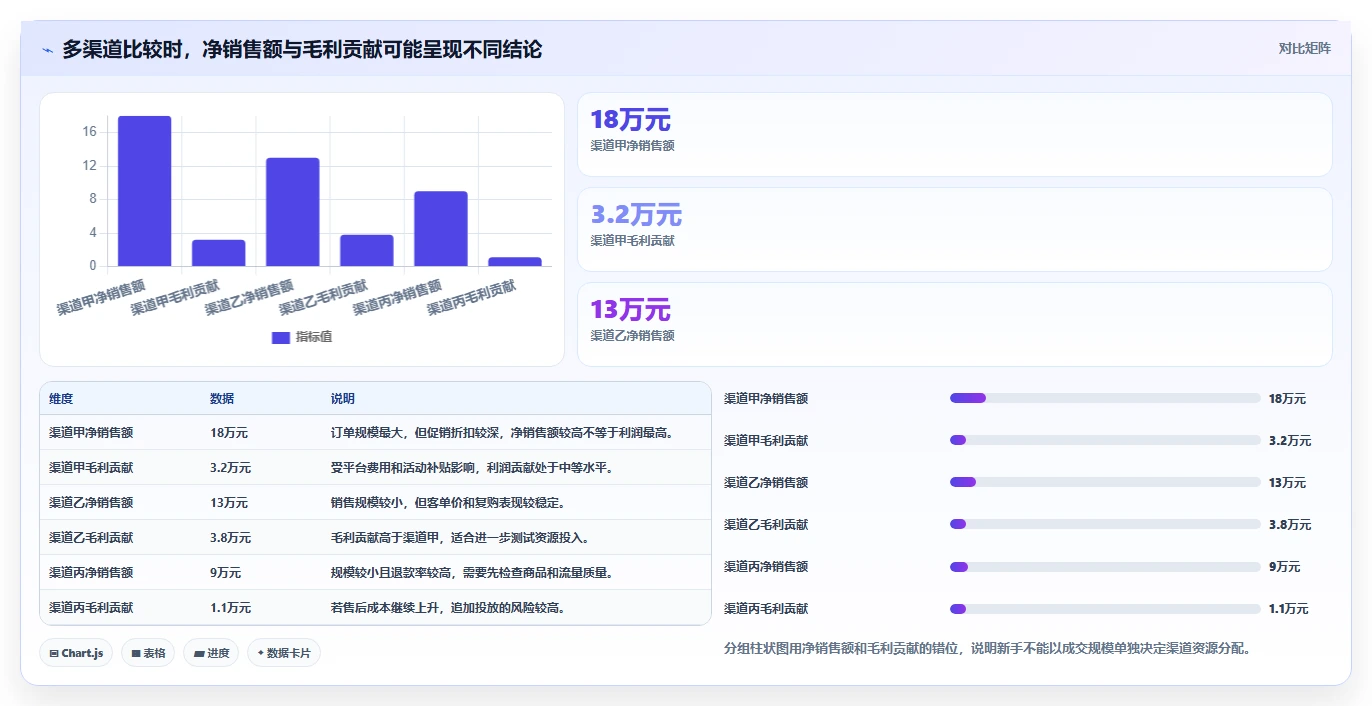This screenshot has width=1372, height=706.
Task: Click the 渠道甲净销售额 progress bar
Action: [x=1105, y=398]
